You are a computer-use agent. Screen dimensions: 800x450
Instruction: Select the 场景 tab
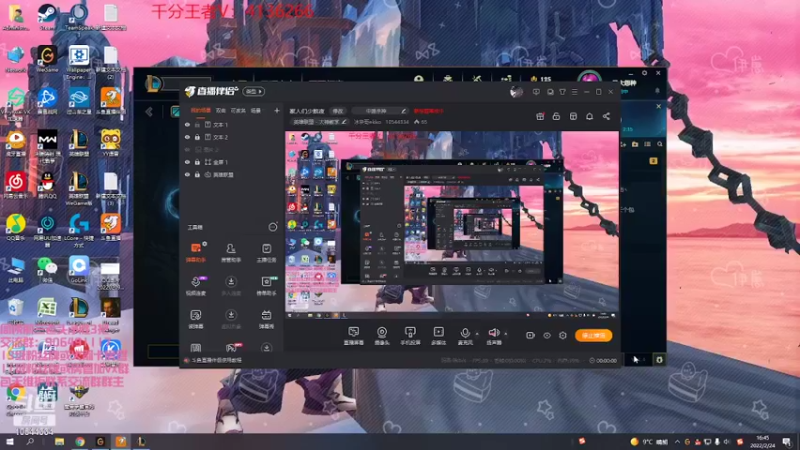click(x=256, y=110)
